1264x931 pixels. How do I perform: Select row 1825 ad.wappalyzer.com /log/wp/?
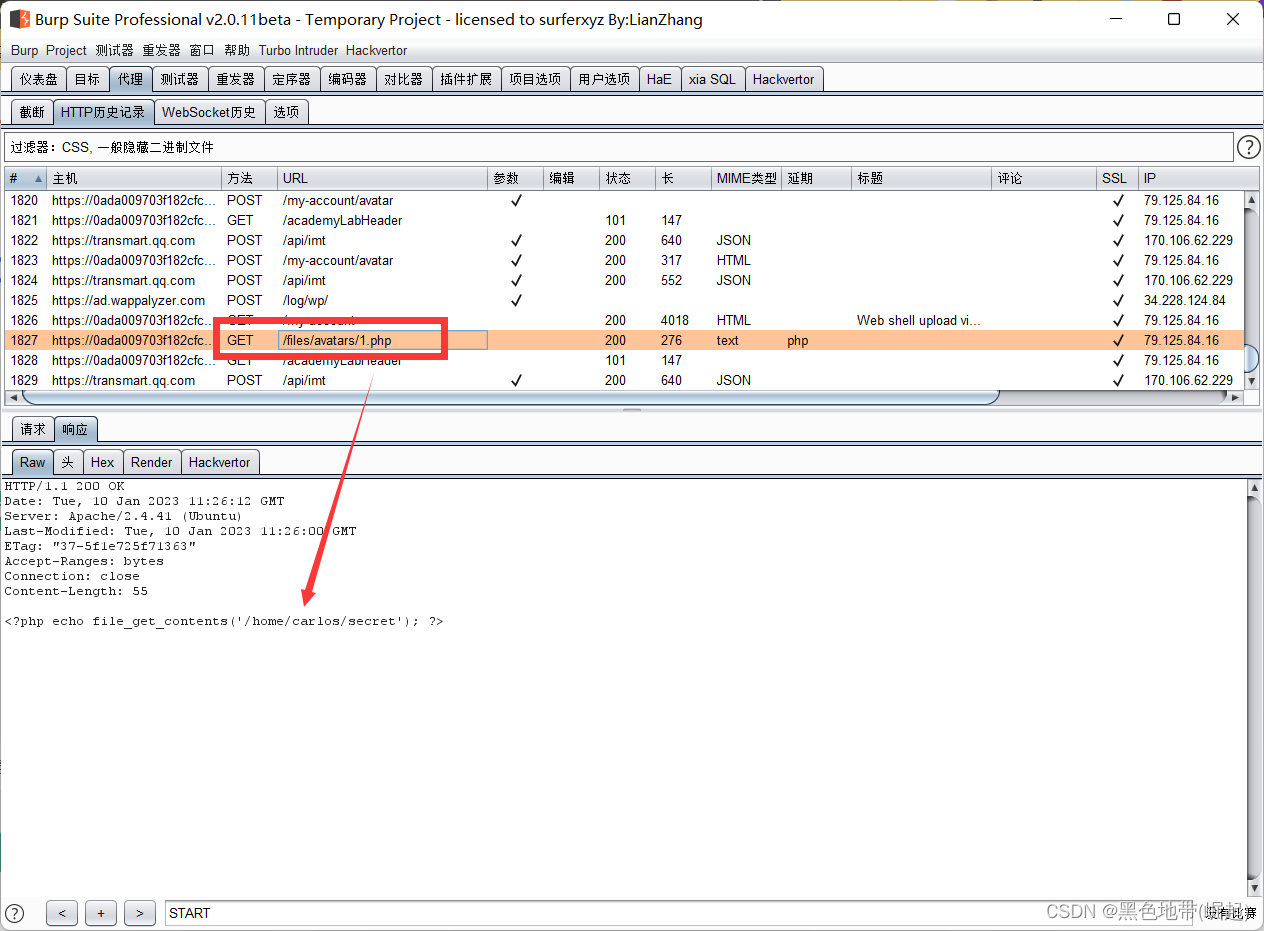[x=624, y=300]
